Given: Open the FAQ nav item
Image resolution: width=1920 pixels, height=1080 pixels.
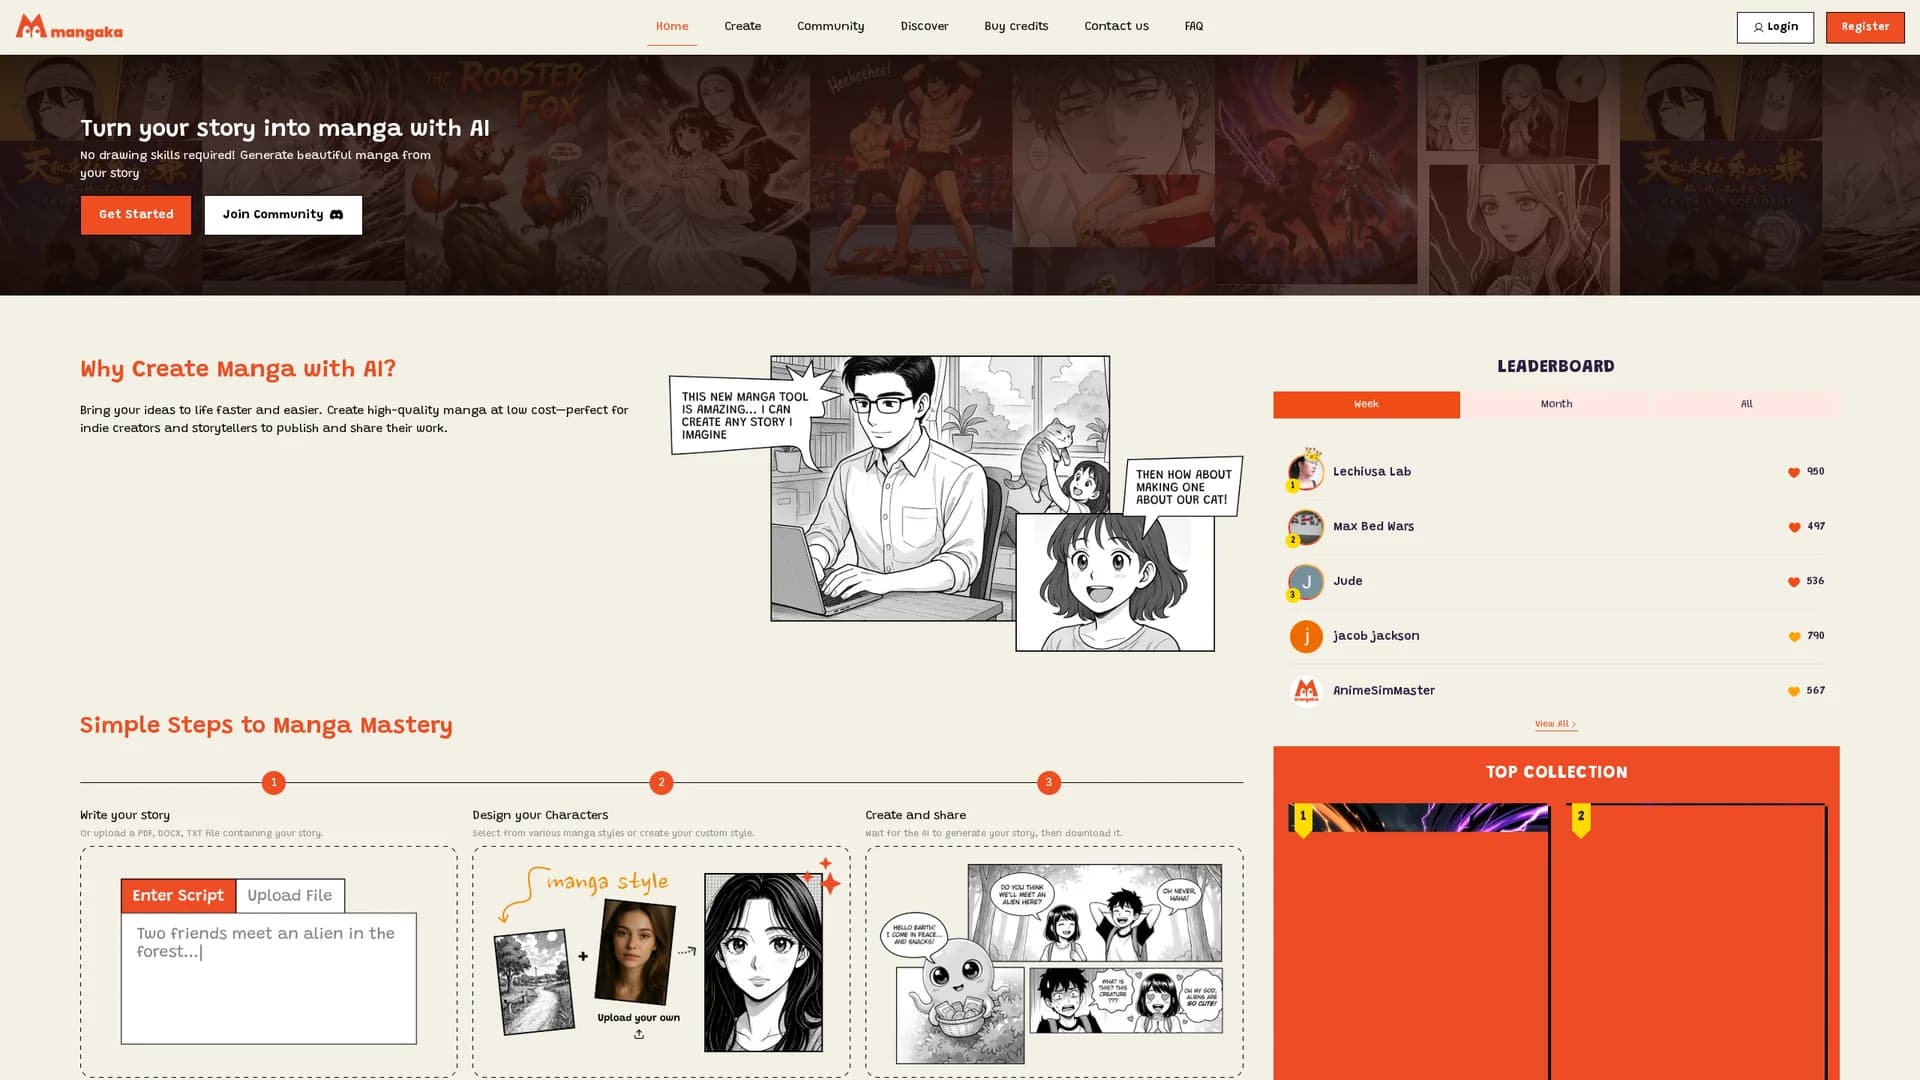Looking at the screenshot, I should coord(1194,27).
